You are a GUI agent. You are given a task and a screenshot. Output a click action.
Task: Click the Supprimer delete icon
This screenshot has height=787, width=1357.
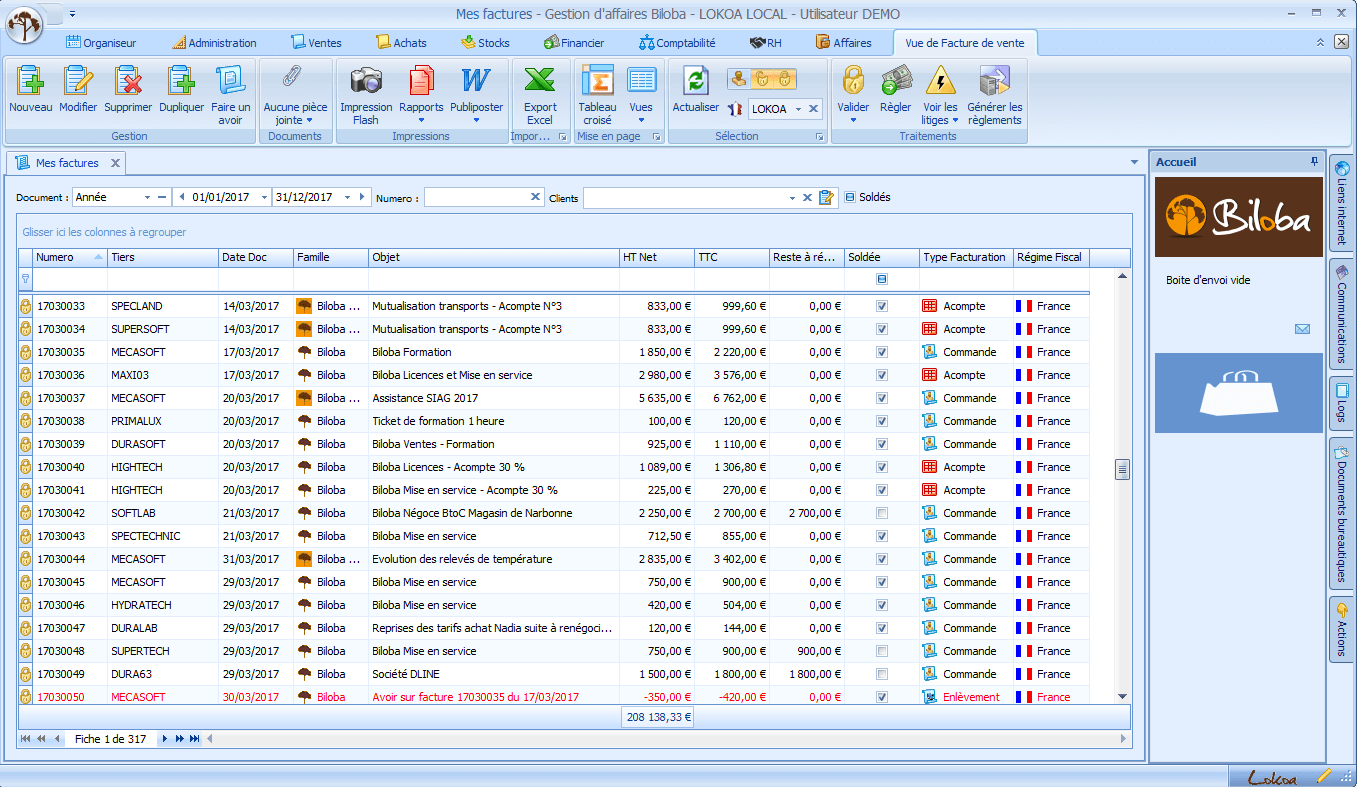point(128,81)
